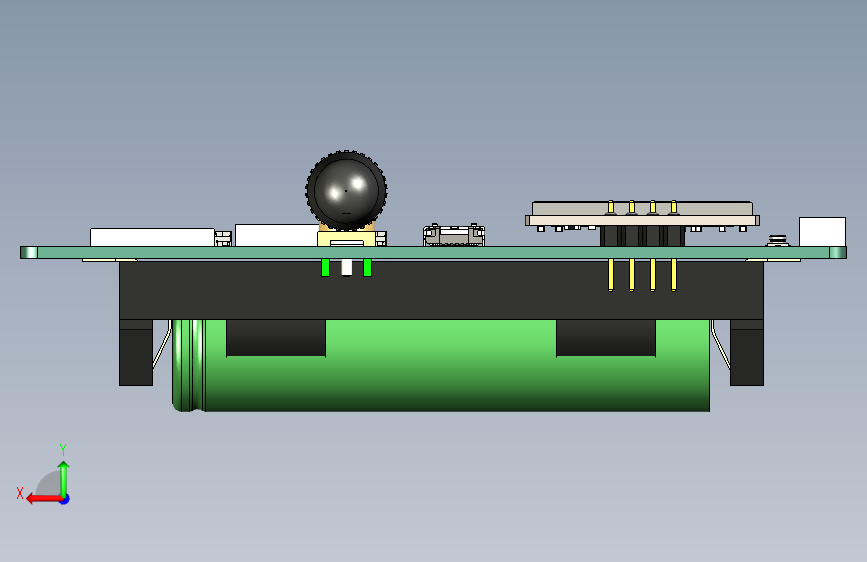Pick the leftmost green pin under the knob
The image size is (867, 562).
coord(326,267)
